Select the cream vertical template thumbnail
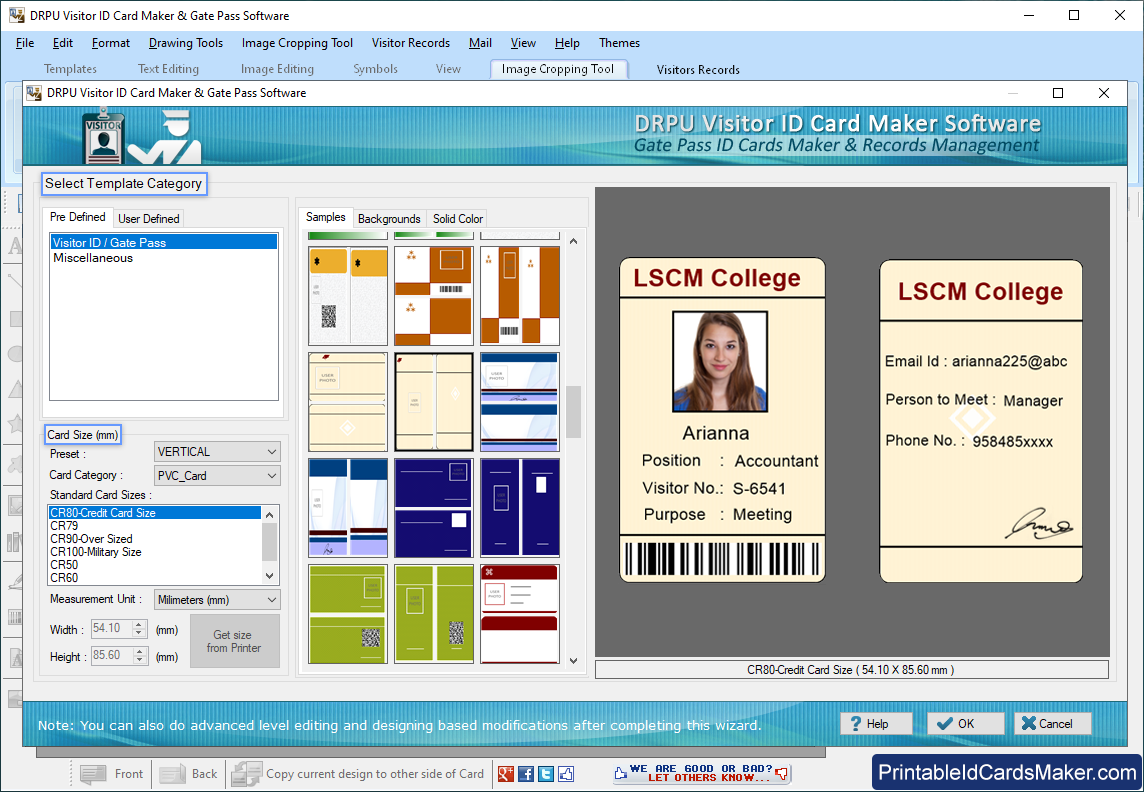Image resolution: width=1144 pixels, height=792 pixels. click(x=434, y=402)
